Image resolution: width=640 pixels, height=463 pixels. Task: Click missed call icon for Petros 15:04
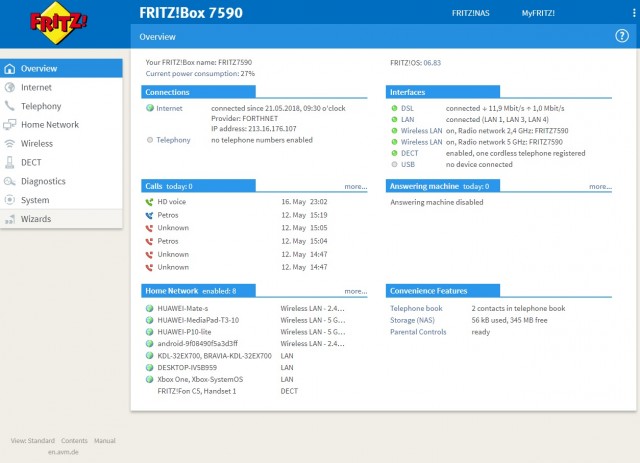149,241
